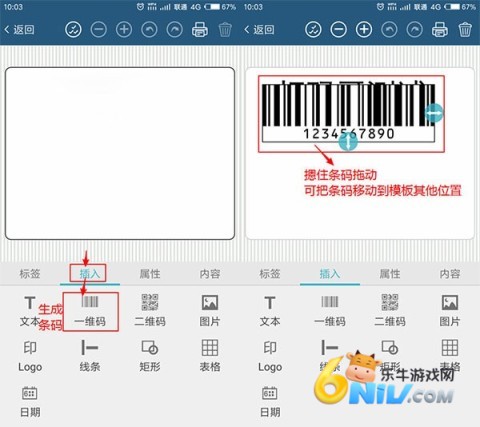Tap redo arrow icon in left screen toolbar
This screenshot has height=427, width=480.
175,30
